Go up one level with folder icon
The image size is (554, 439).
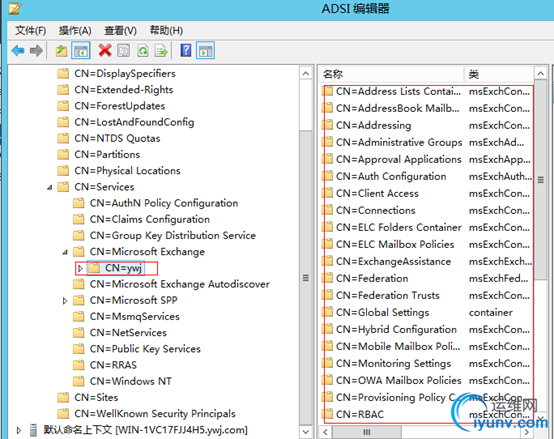click(x=61, y=51)
